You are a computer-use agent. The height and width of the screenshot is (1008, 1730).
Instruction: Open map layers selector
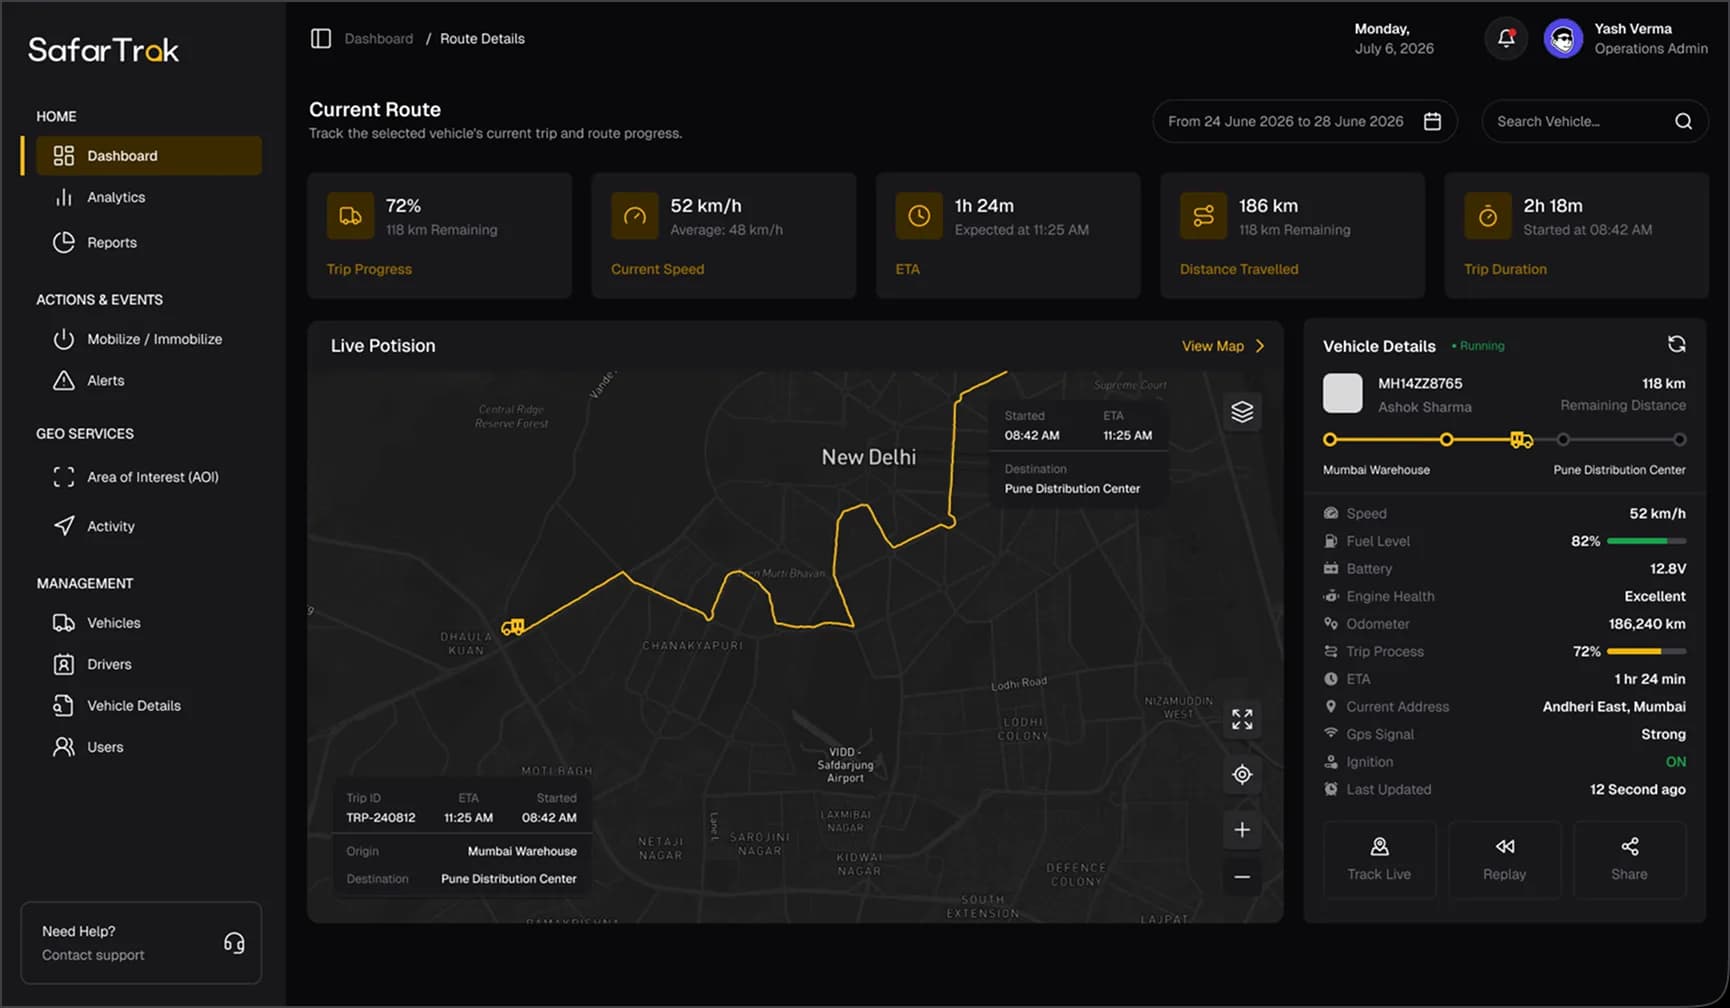(x=1242, y=412)
